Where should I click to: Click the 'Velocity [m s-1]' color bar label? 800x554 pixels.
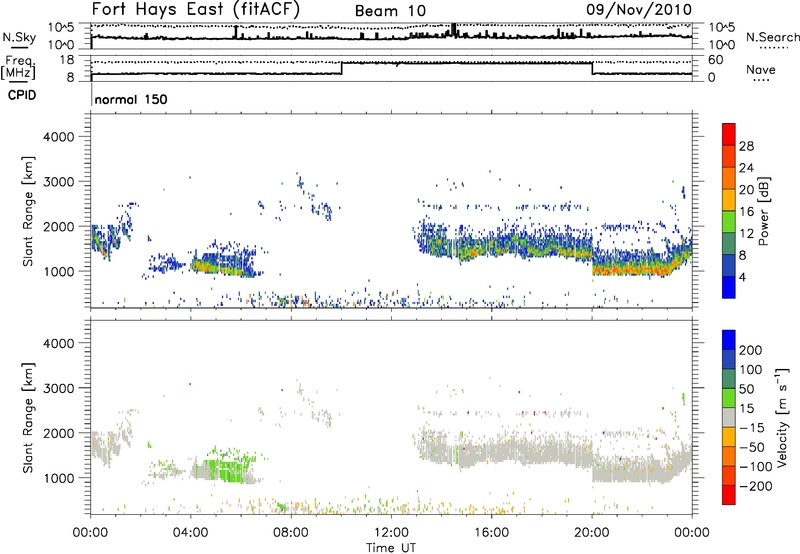(x=782, y=417)
